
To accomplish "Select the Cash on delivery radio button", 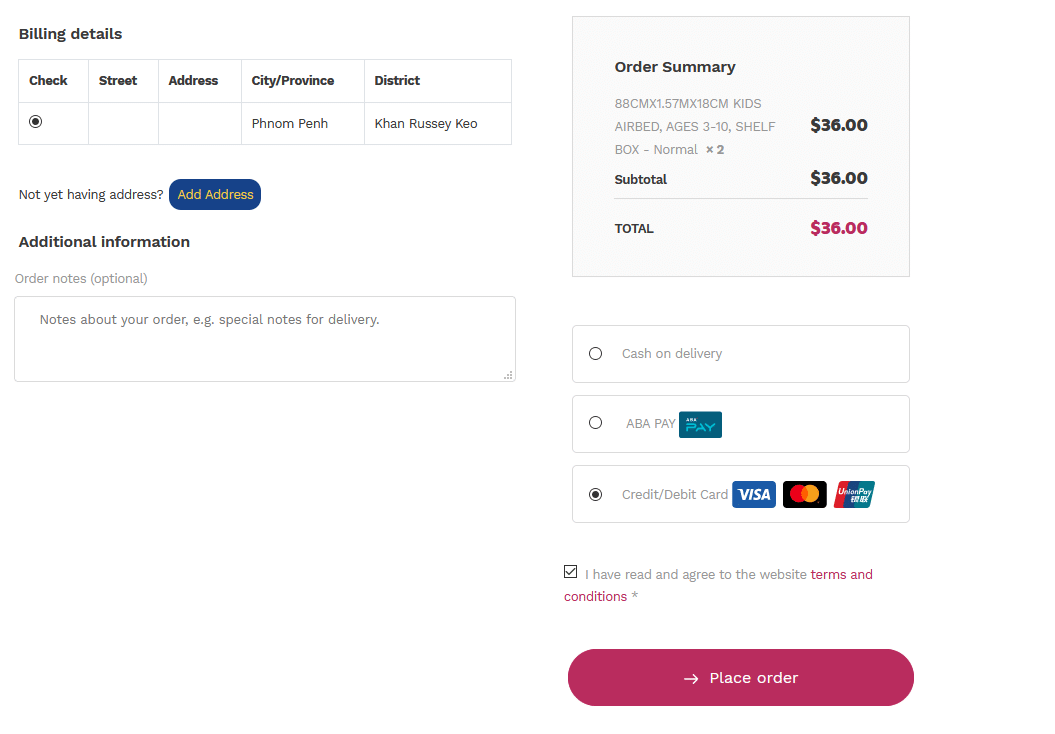I will [596, 353].
